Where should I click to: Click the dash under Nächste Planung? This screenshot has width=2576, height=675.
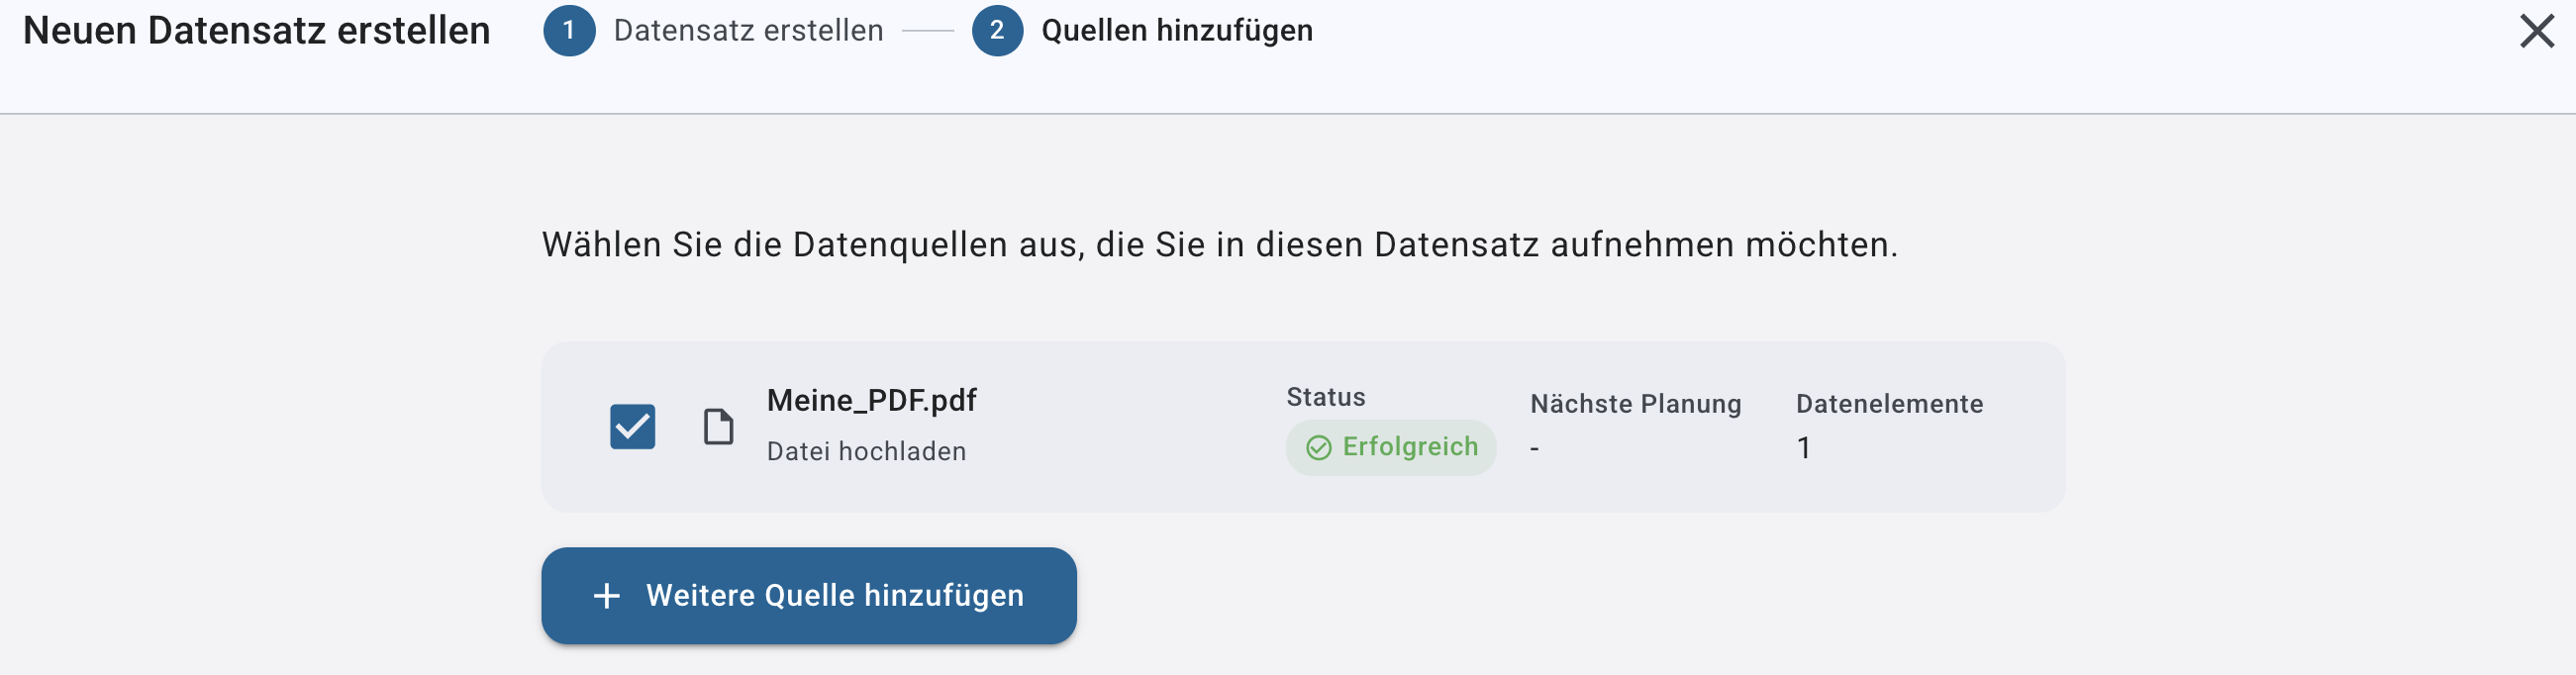pyautogui.click(x=1534, y=449)
